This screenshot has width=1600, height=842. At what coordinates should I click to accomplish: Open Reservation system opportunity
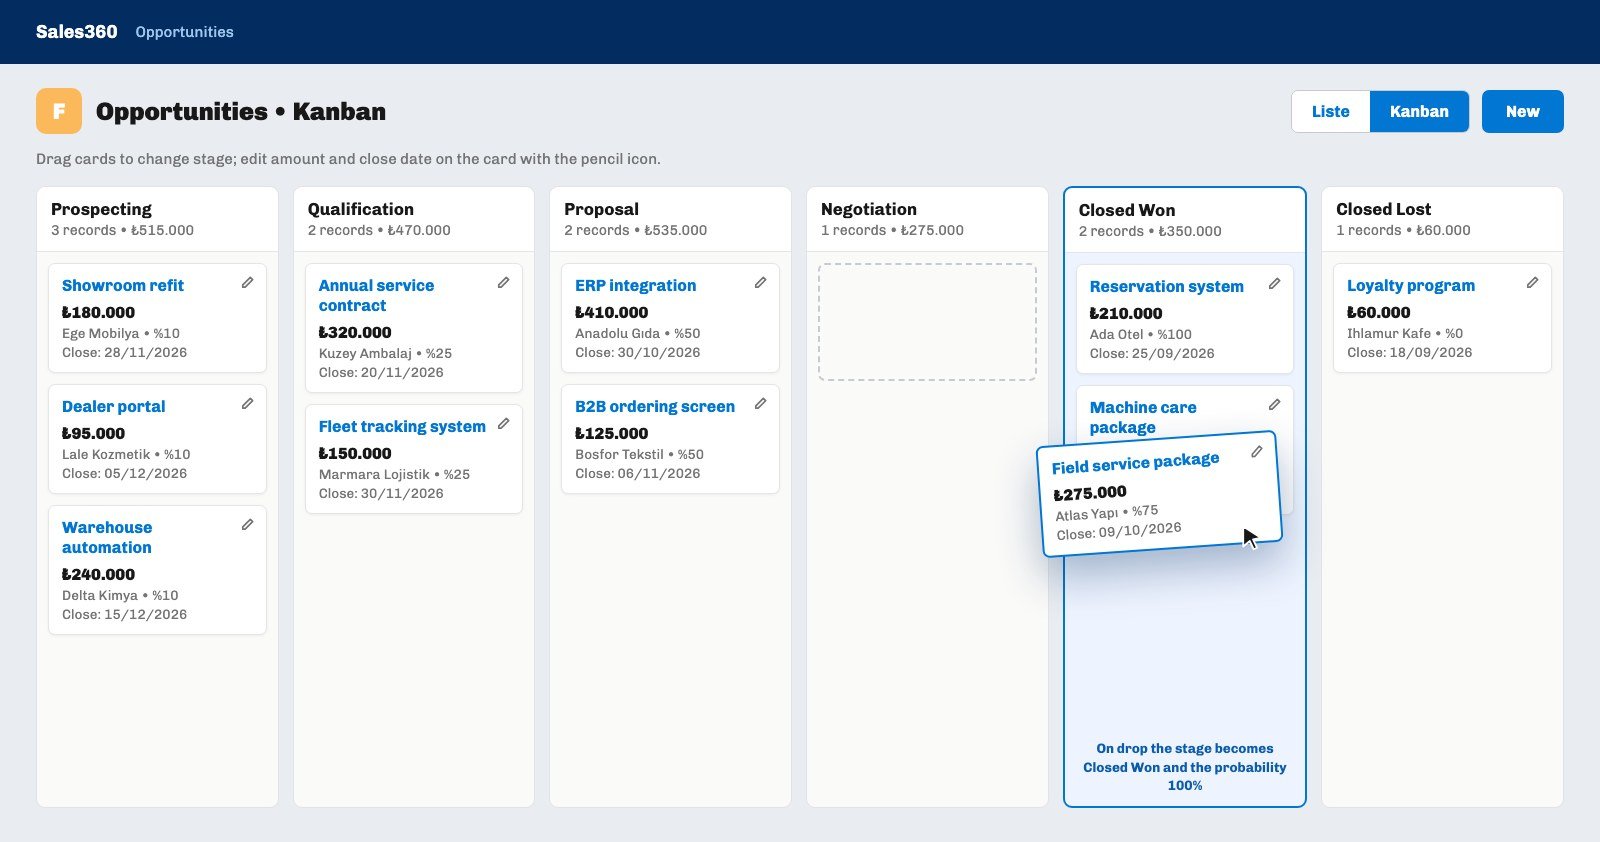coord(1167,286)
